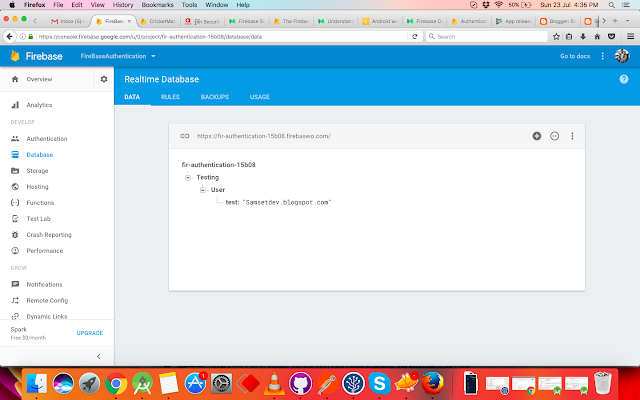Open a new tab with plus button
This screenshot has height=400, width=640.
click(615, 21)
